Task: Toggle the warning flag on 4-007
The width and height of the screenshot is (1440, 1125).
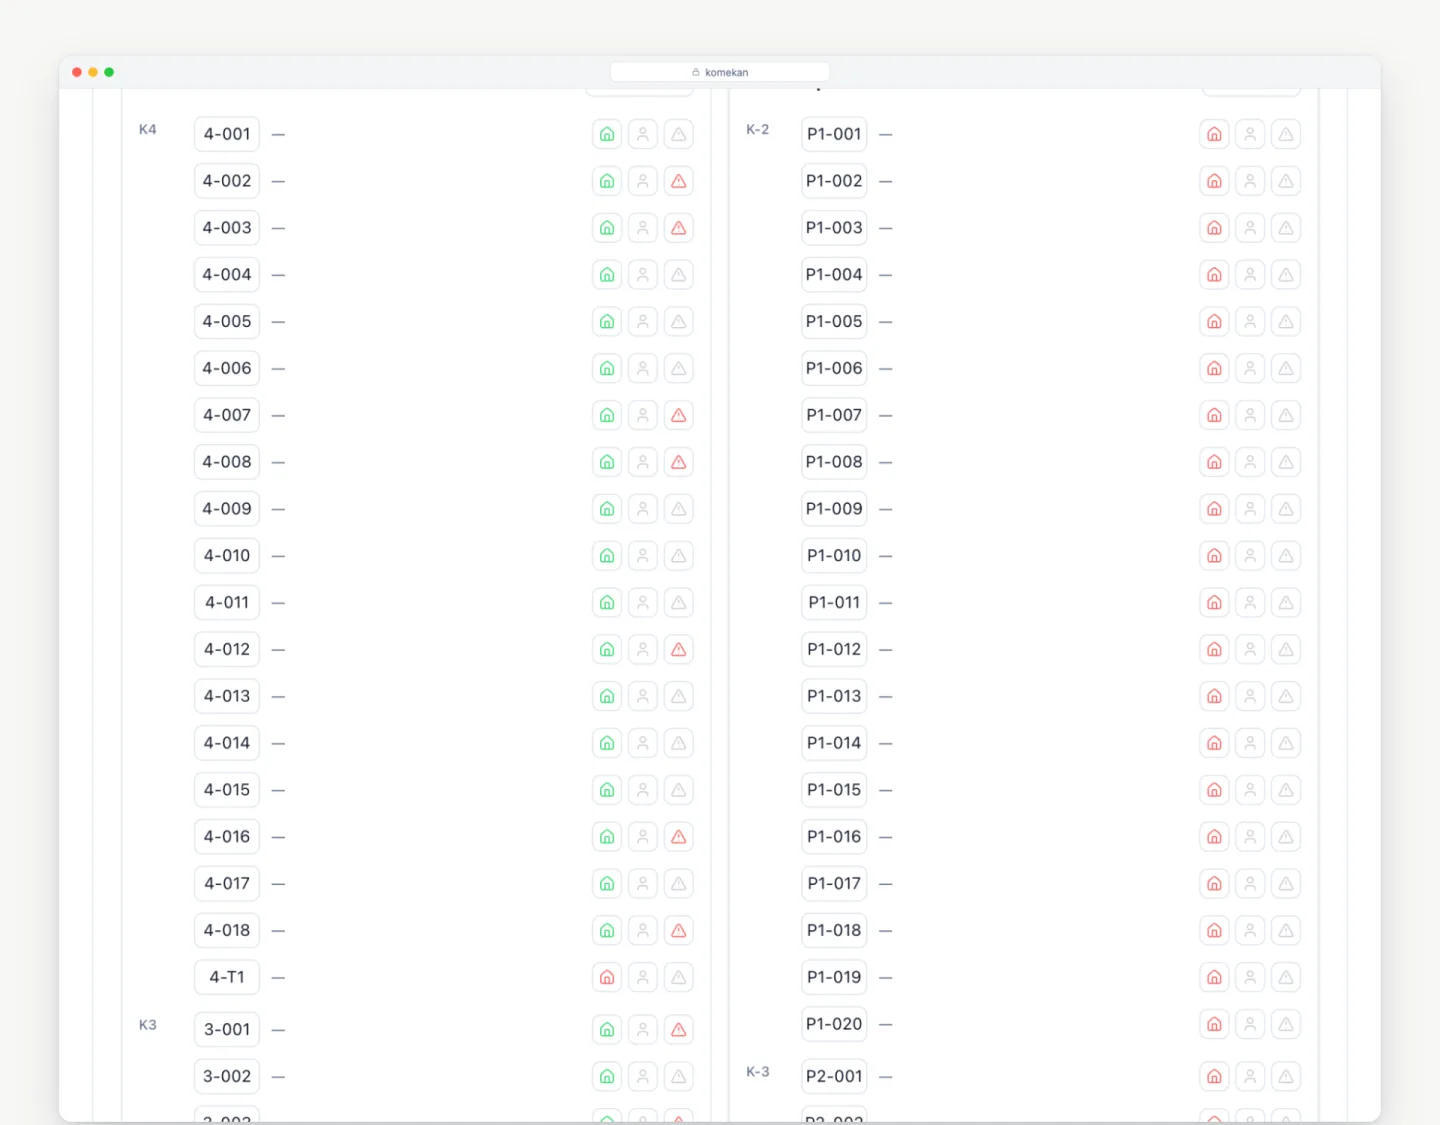Action: click(x=679, y=415)
